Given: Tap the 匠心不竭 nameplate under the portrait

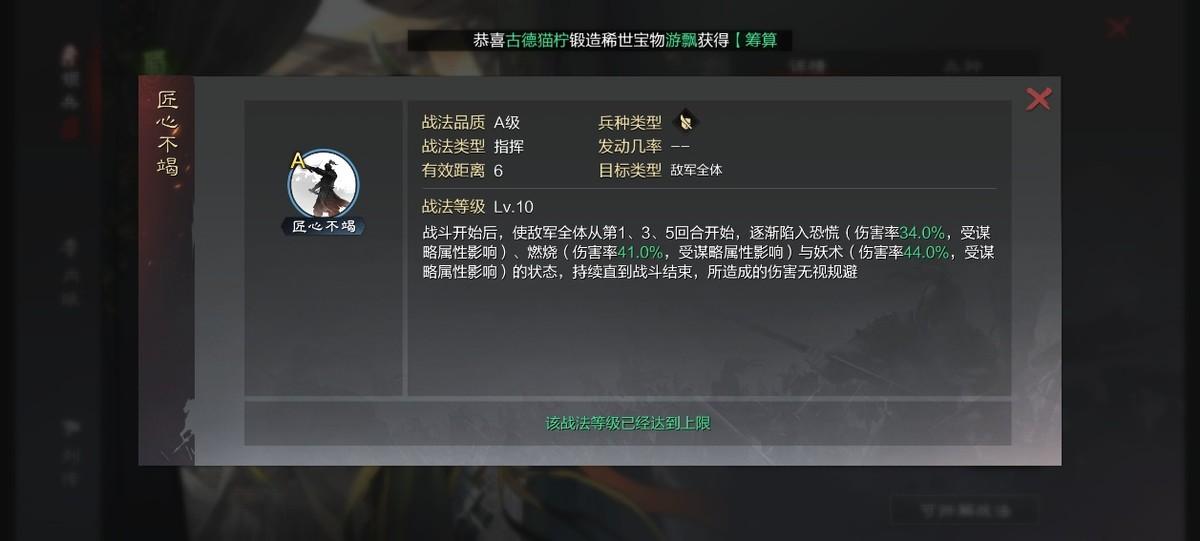Looking at the screenshot, I should pyautogui.click(x=323, y=226).
